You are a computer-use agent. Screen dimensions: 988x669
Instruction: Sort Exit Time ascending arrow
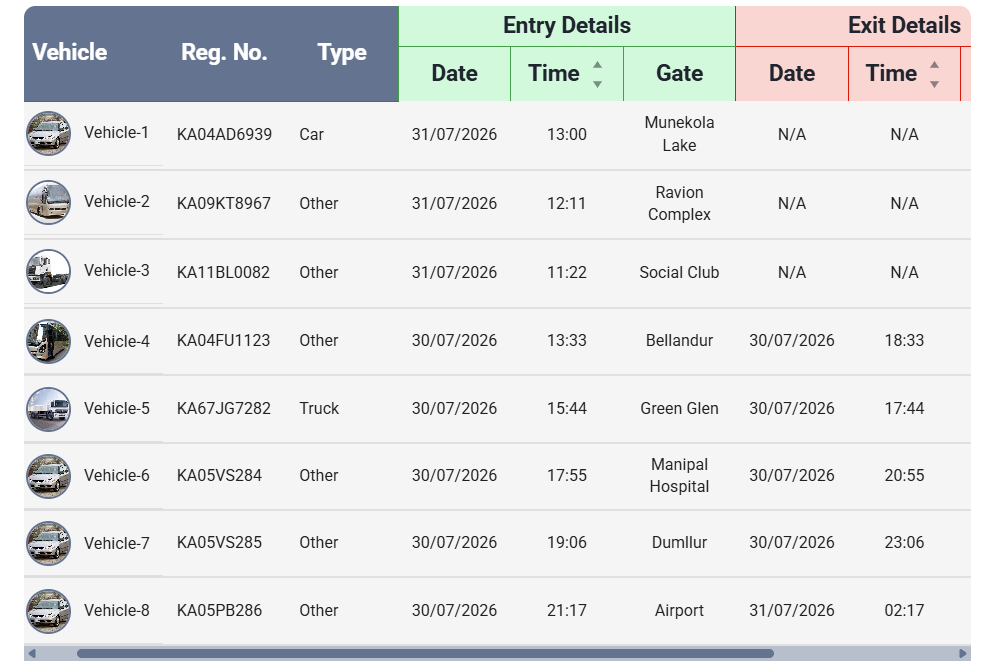[934, 65]
